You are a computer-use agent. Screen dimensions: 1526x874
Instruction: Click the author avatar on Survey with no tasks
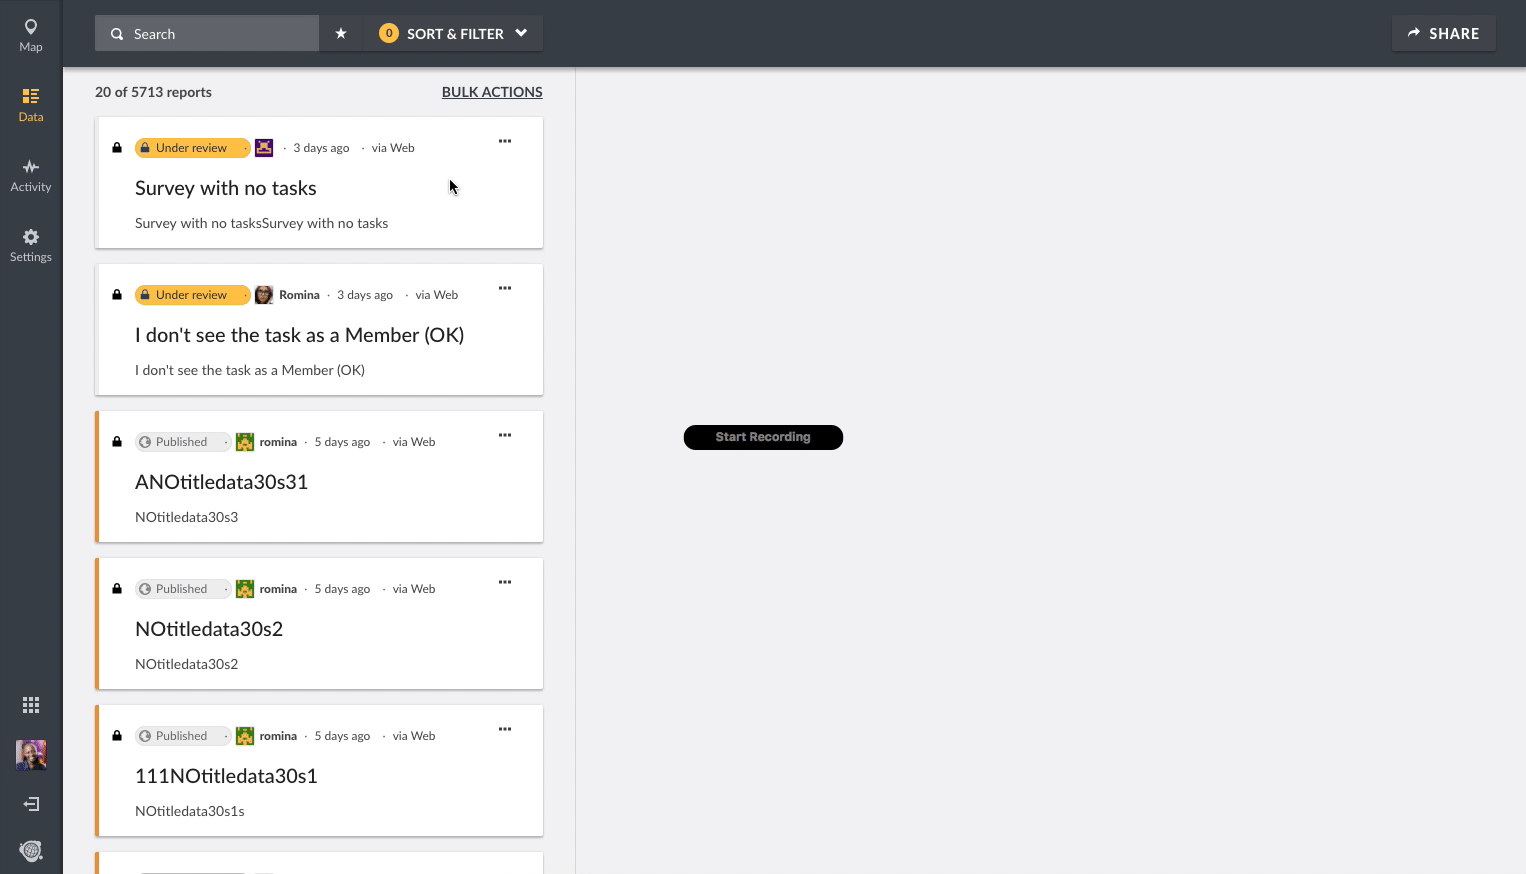click(x=264, y=148)
